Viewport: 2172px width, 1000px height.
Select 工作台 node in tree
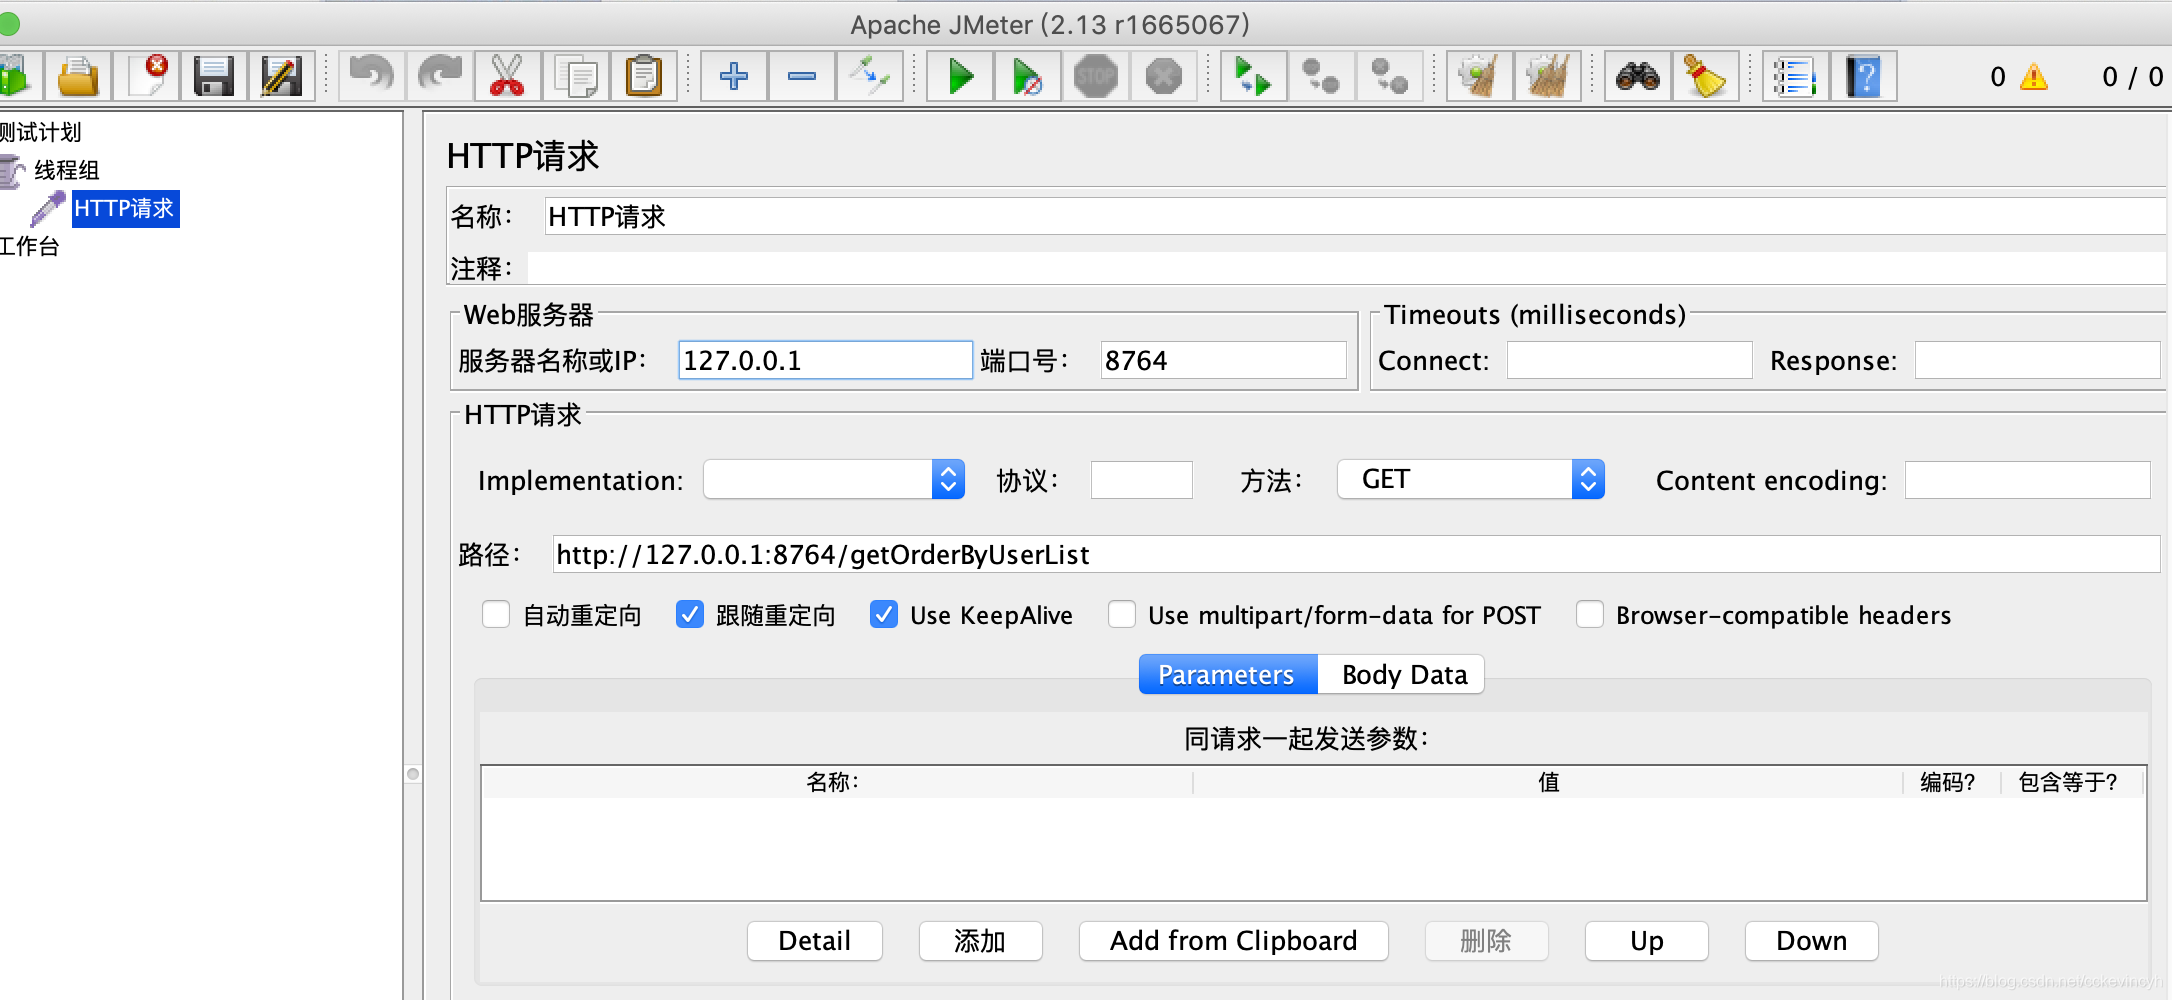[29, 246]
